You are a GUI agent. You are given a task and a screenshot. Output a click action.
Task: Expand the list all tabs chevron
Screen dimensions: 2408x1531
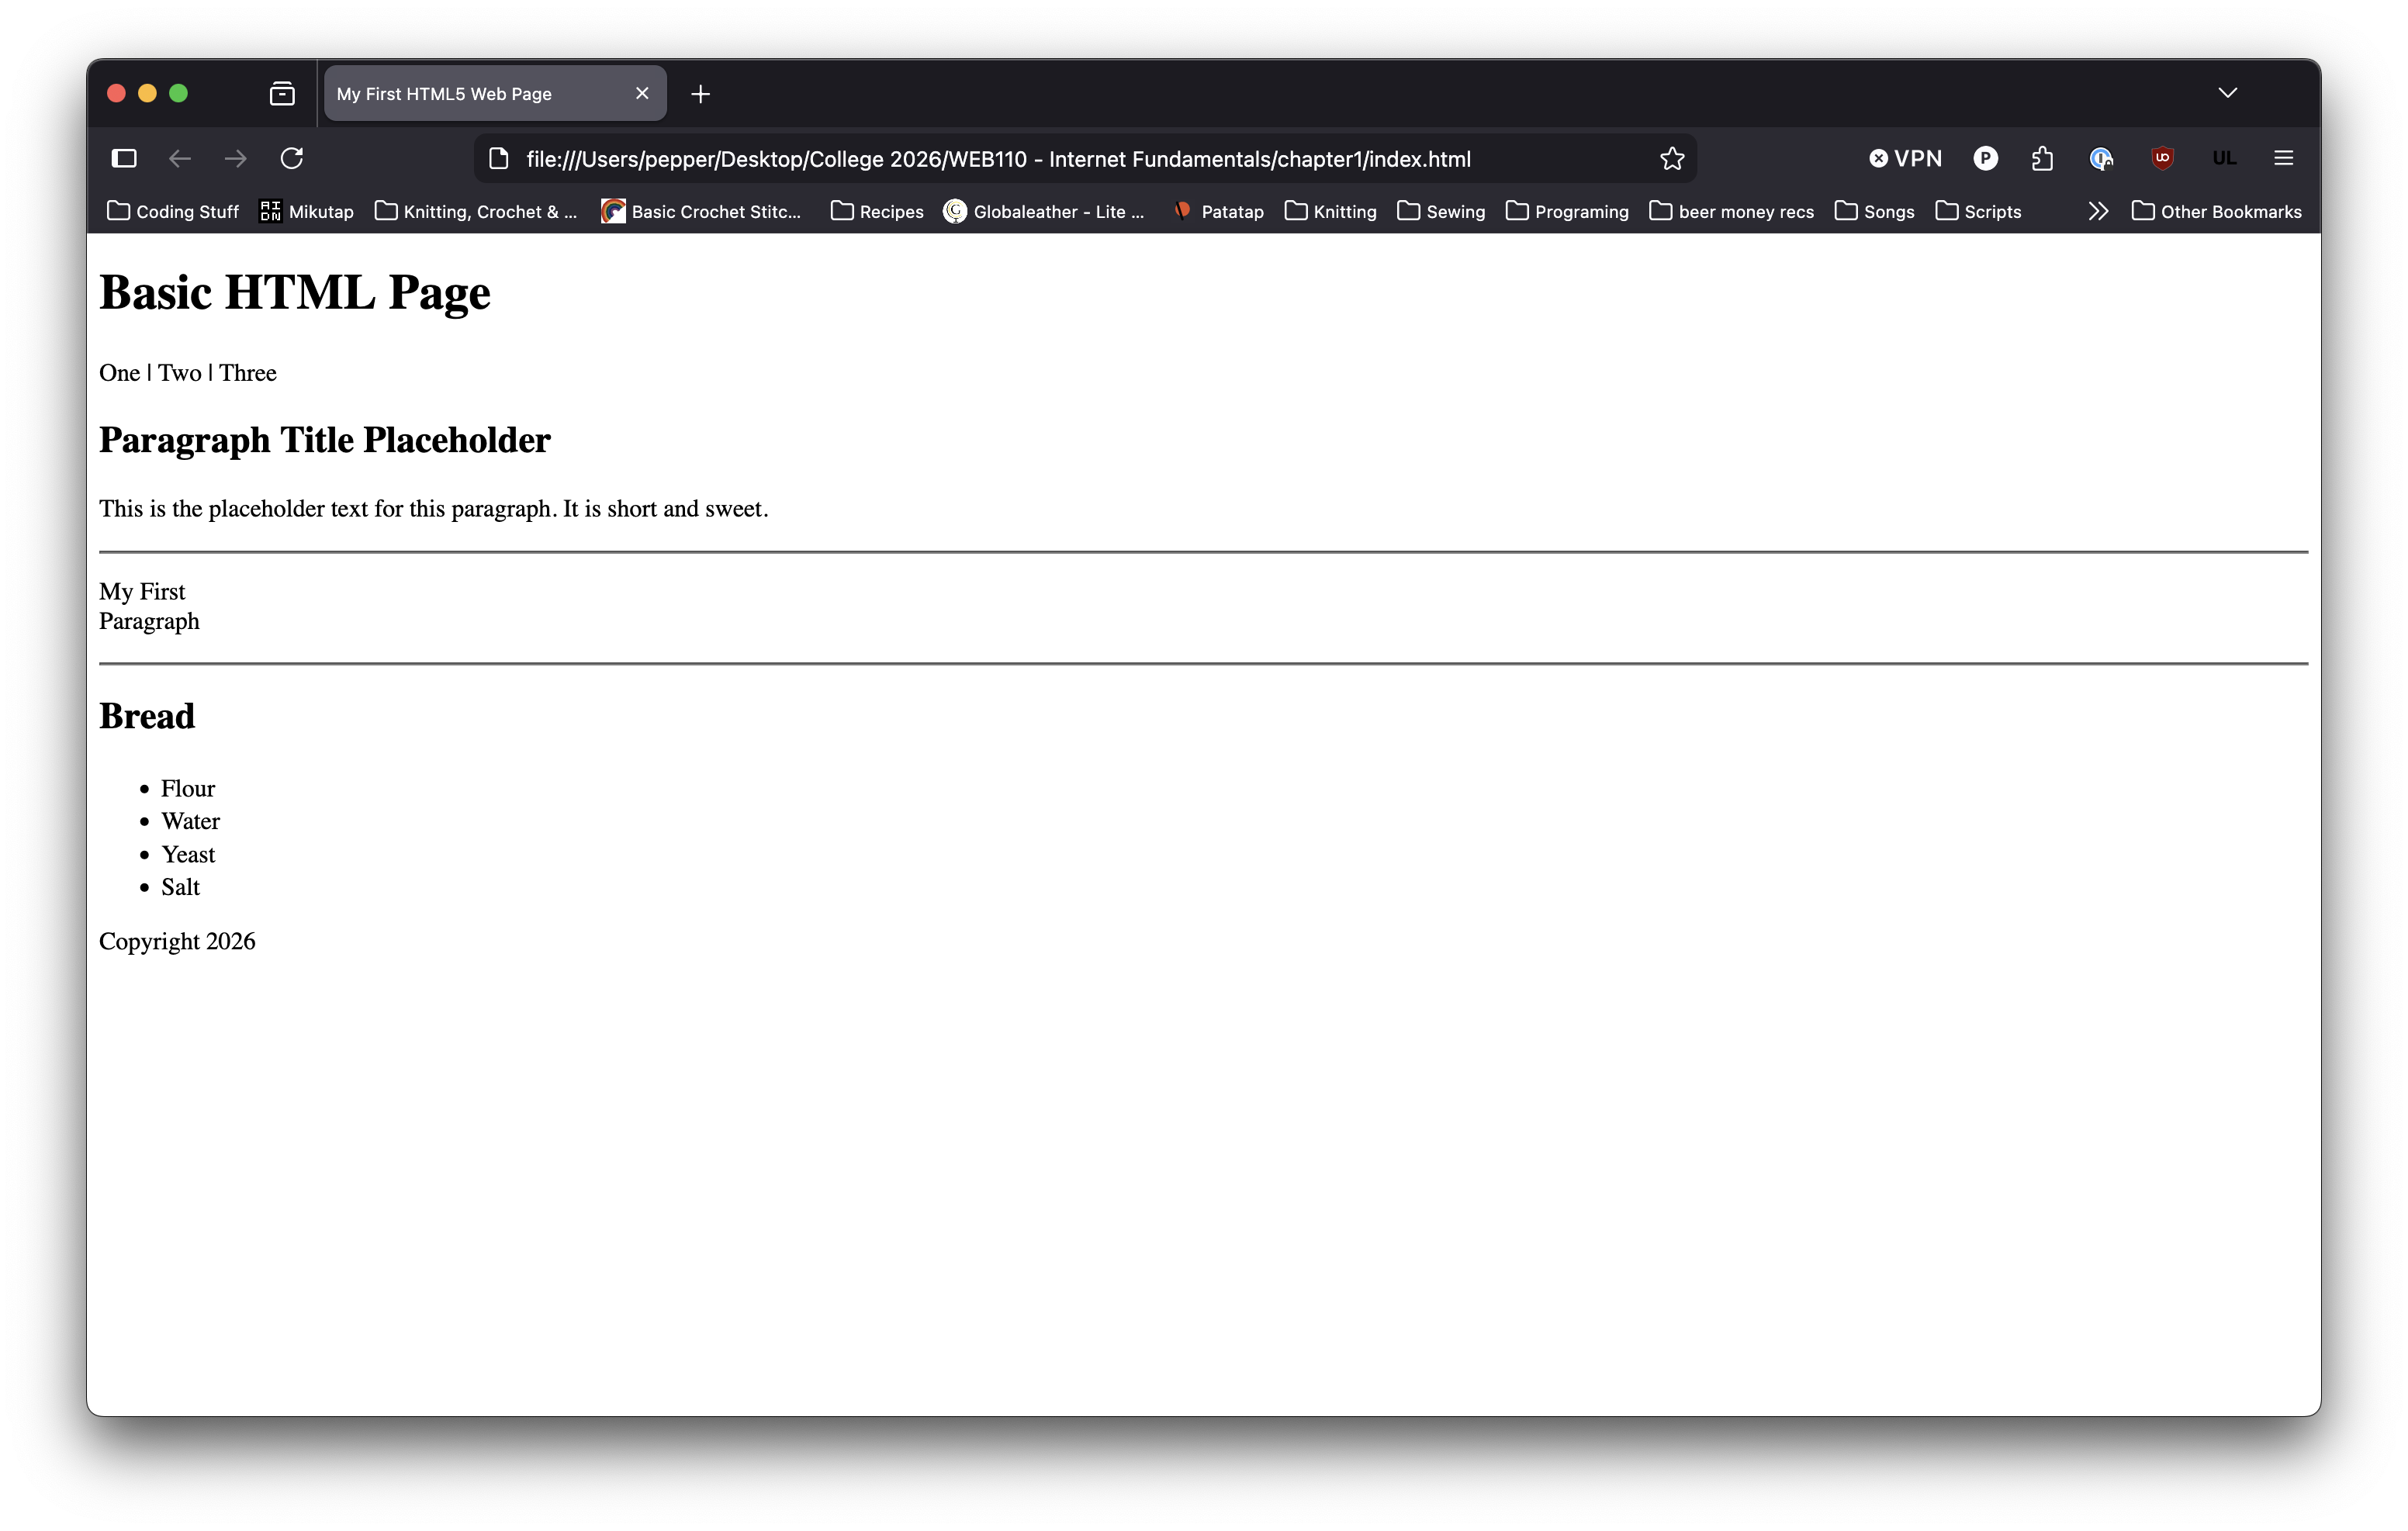(x=2227, y=93)
